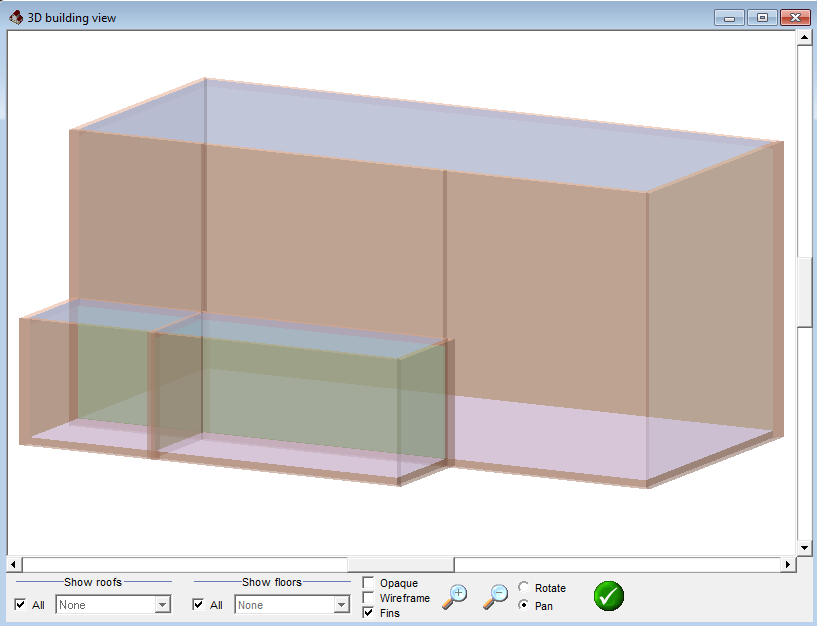Maximize the 3D building view window

coord(762,18)
